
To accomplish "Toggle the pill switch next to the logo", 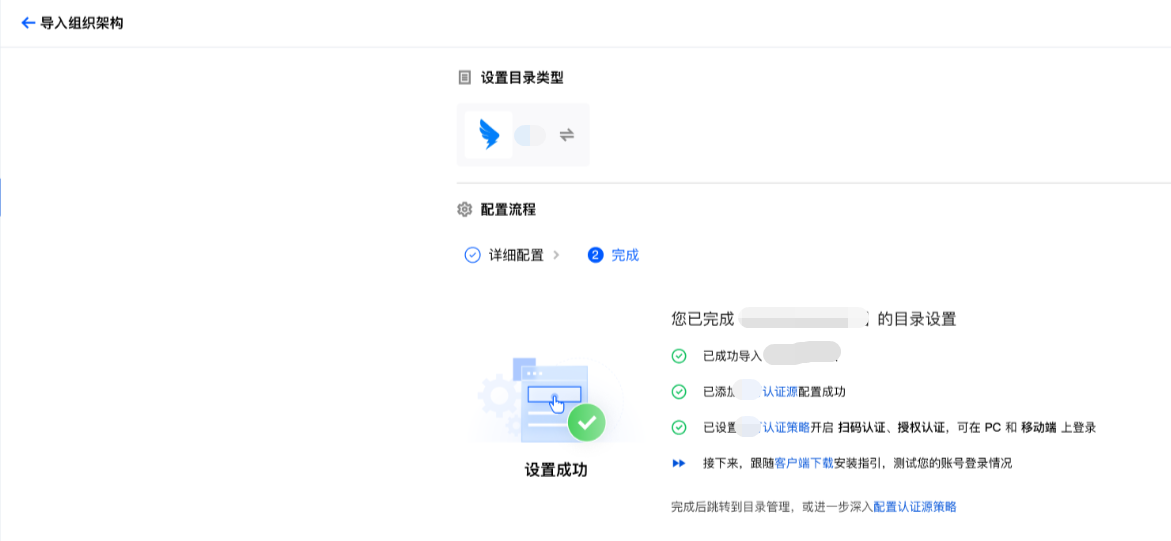I will [530, 135].
